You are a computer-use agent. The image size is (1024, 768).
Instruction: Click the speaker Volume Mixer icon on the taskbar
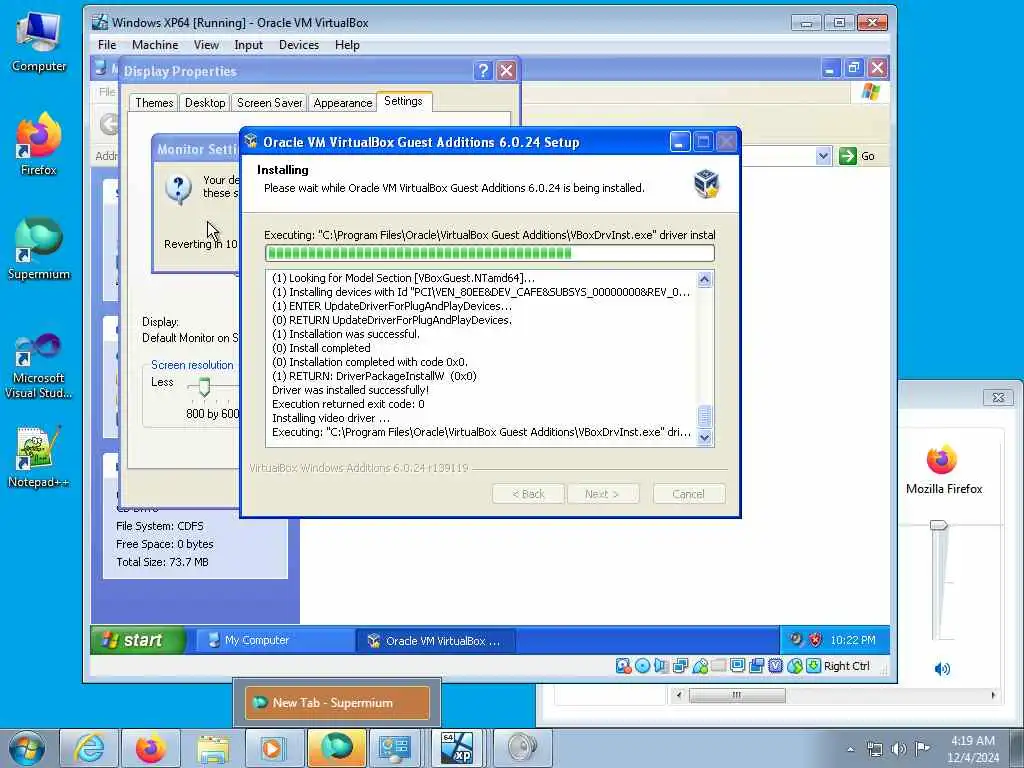click(520, 748)
